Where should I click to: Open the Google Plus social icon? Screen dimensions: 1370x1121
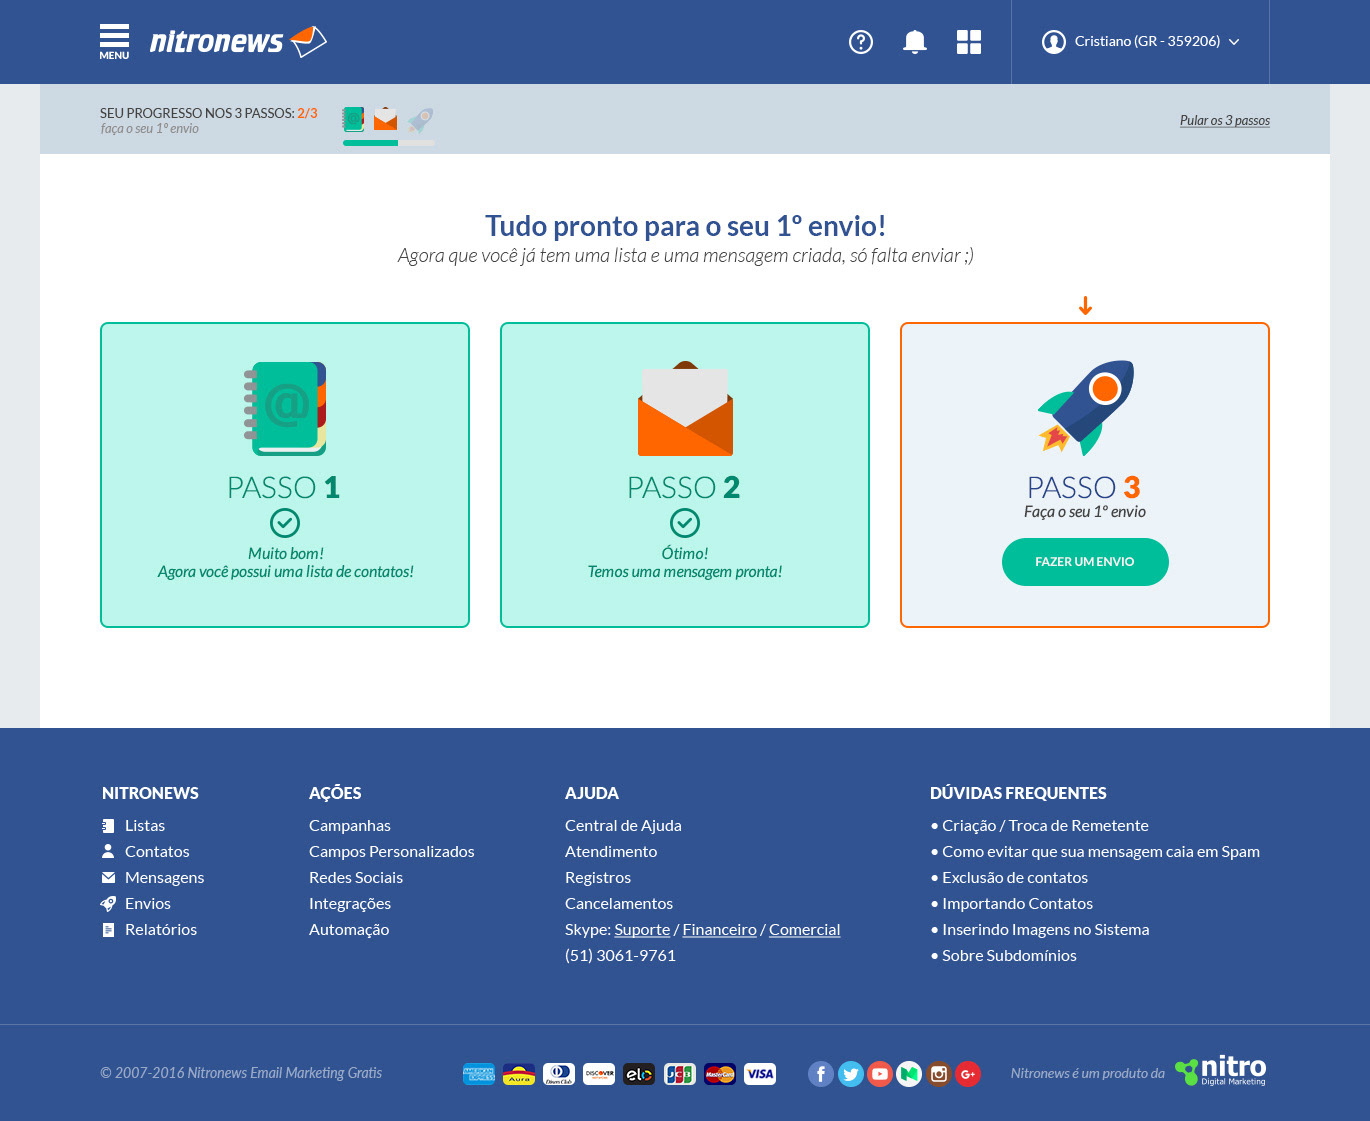[x=968, y=1074]
